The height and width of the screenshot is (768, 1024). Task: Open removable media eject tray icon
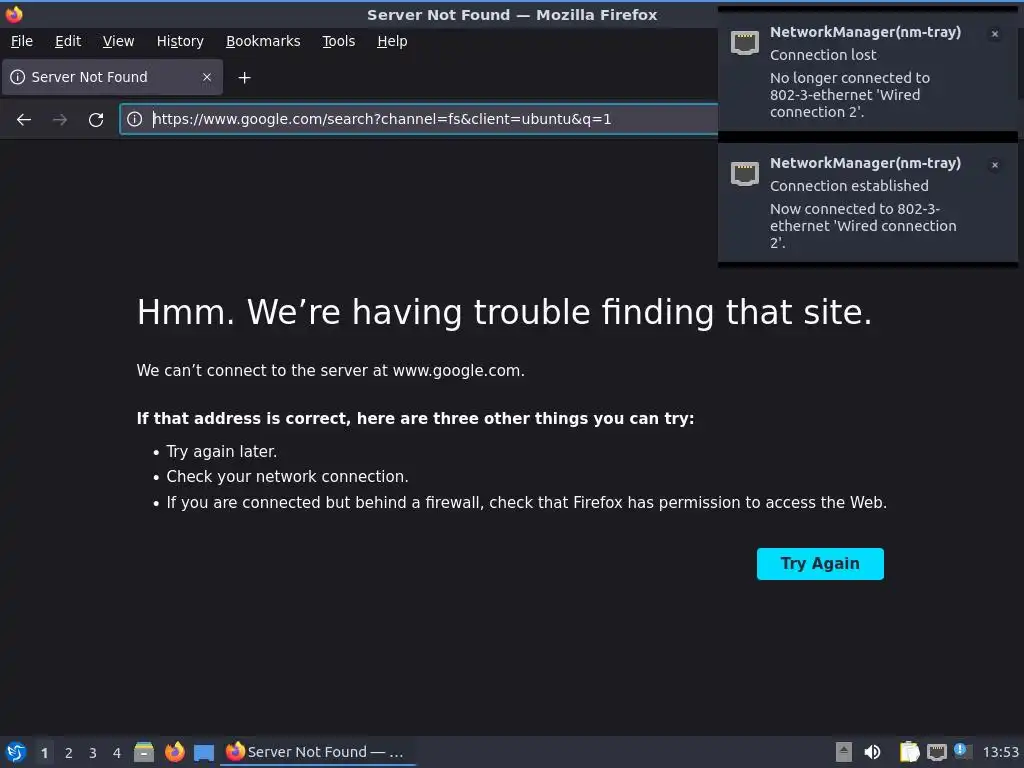844,752
